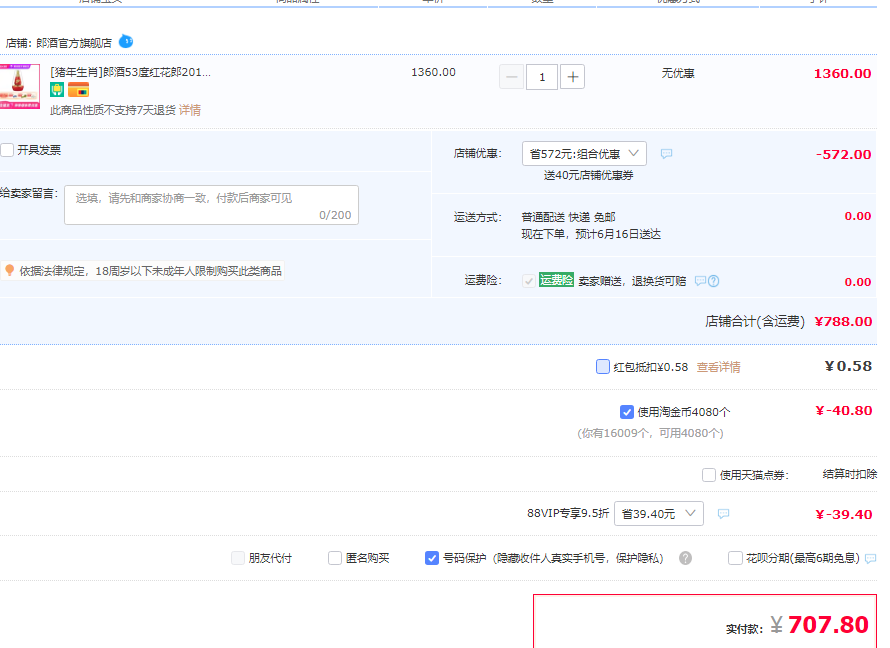Click the comment icon next to store discount dropdown
Screen dimensions: 890x648
click(x=666, y=154)
